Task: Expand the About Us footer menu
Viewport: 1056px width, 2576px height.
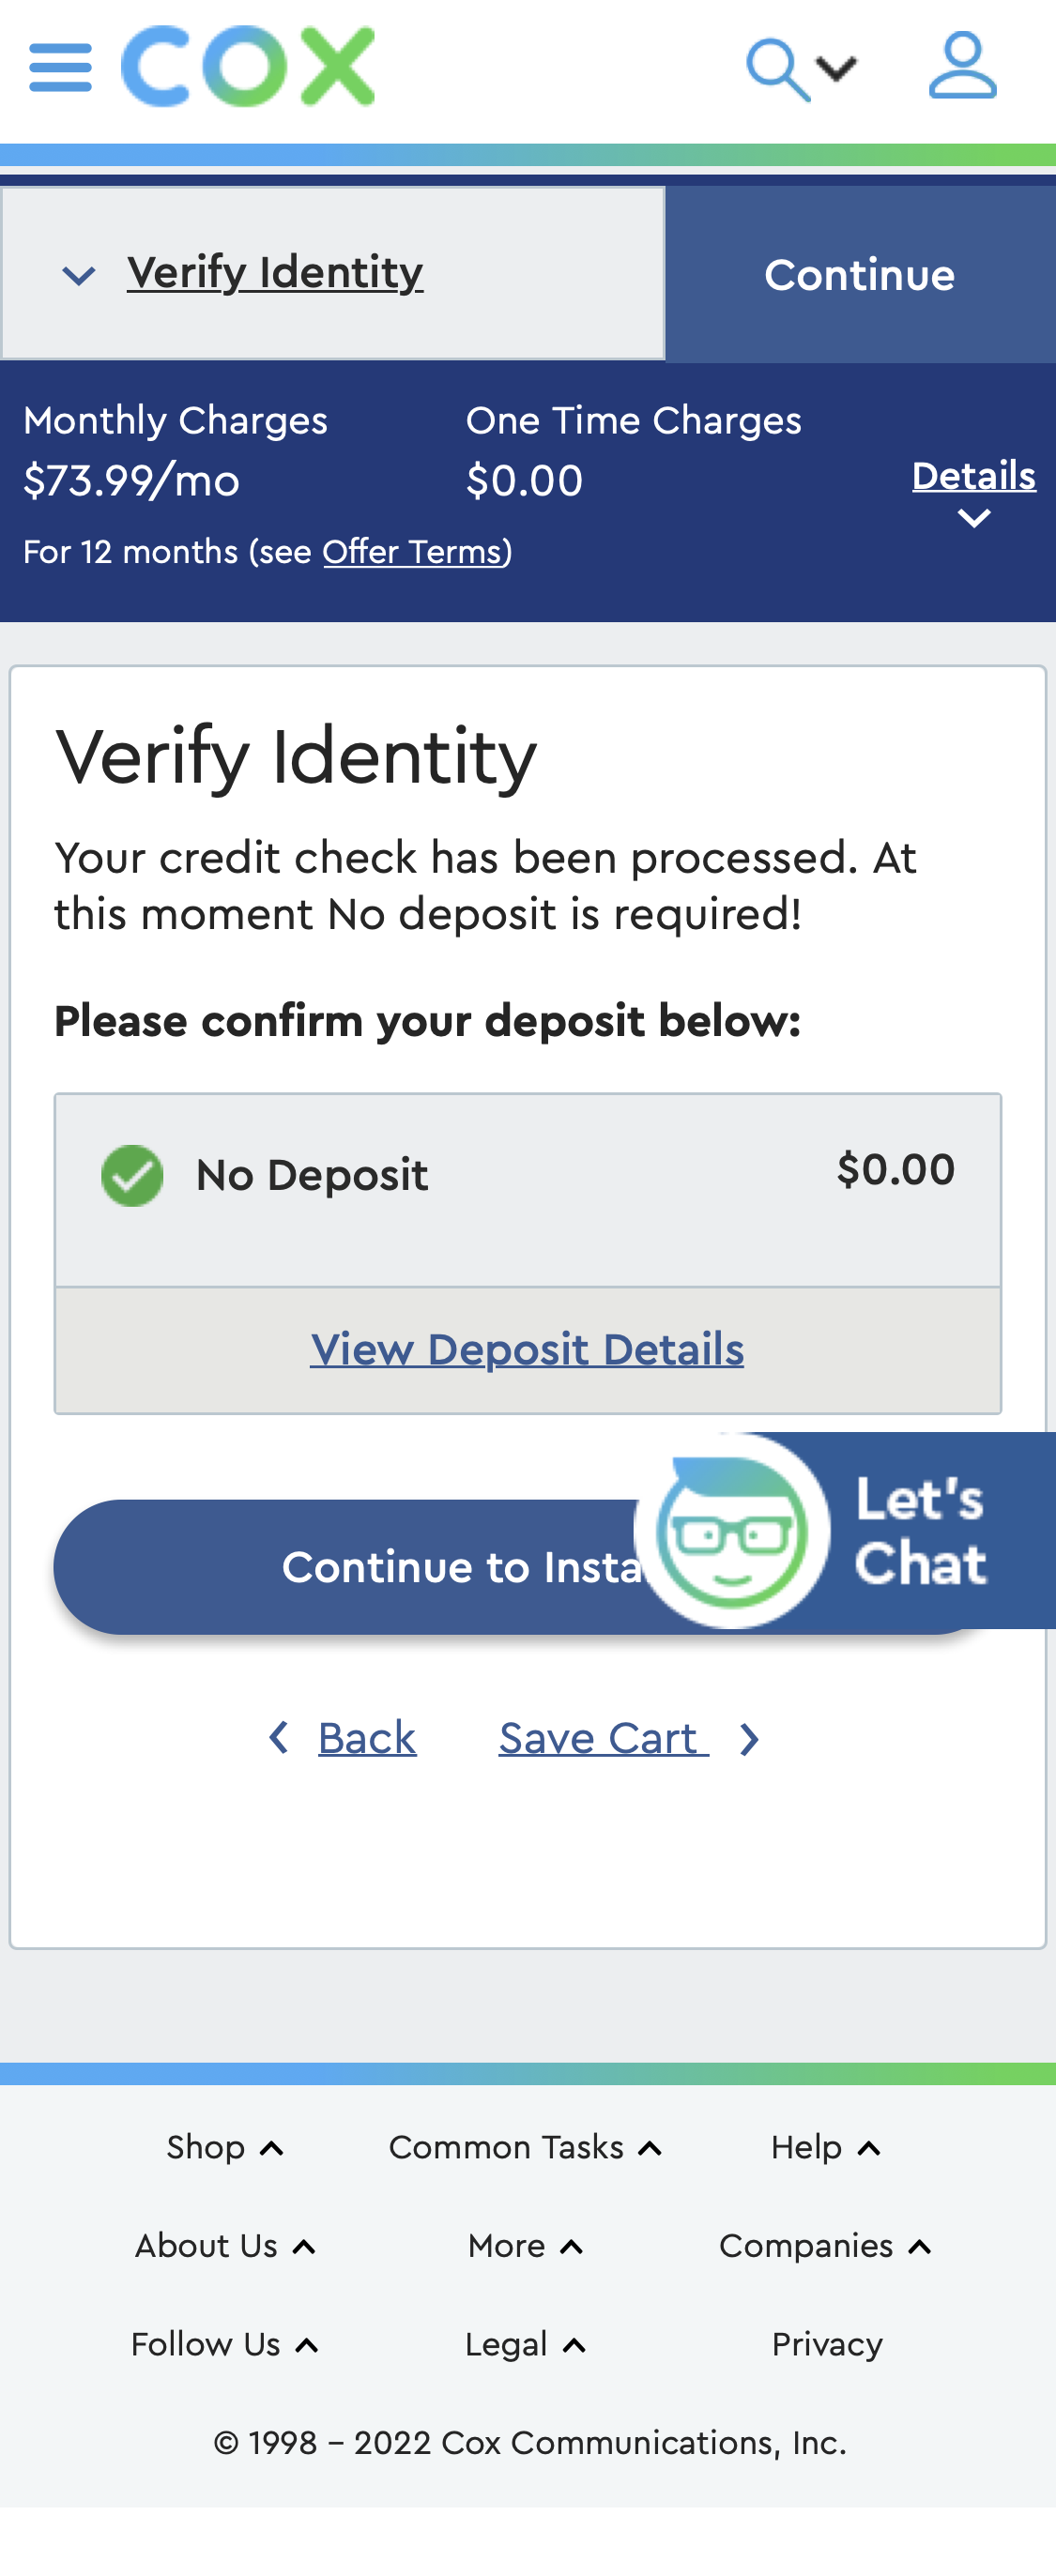Action: pyautogui.click(x=225, y=2246)
